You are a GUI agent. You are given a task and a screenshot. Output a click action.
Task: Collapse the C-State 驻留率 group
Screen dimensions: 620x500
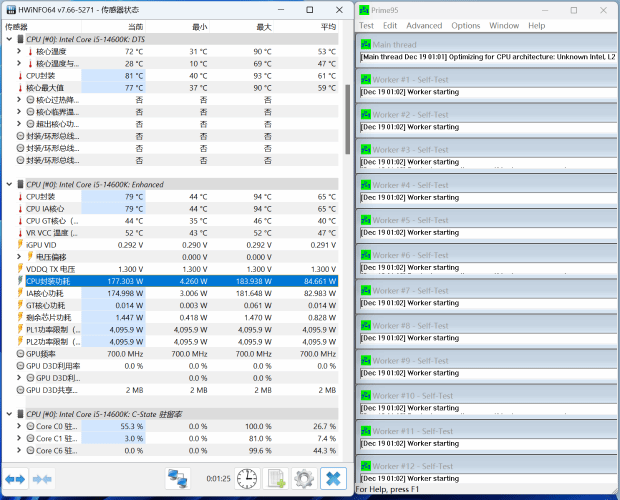9,414
